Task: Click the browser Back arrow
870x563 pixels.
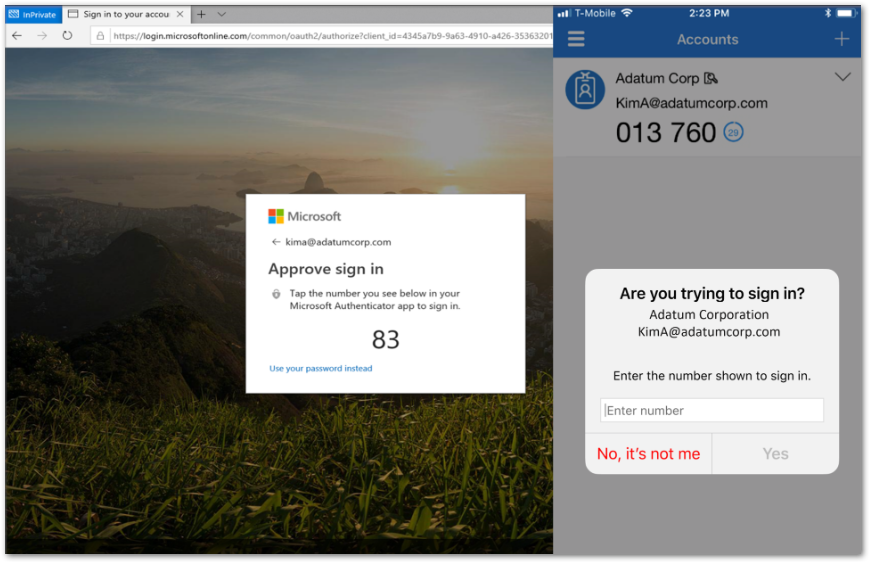Action: [x=17, y=35]
